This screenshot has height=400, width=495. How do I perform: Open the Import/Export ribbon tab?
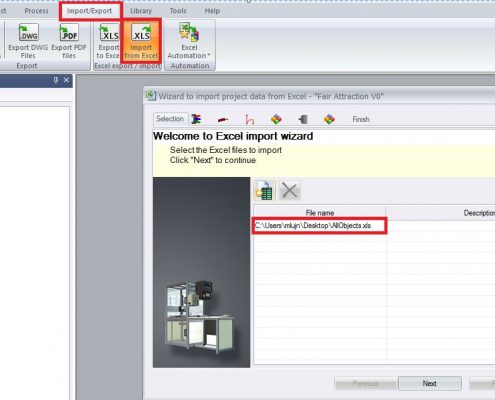pyautogui.click(x=89, y=11)
